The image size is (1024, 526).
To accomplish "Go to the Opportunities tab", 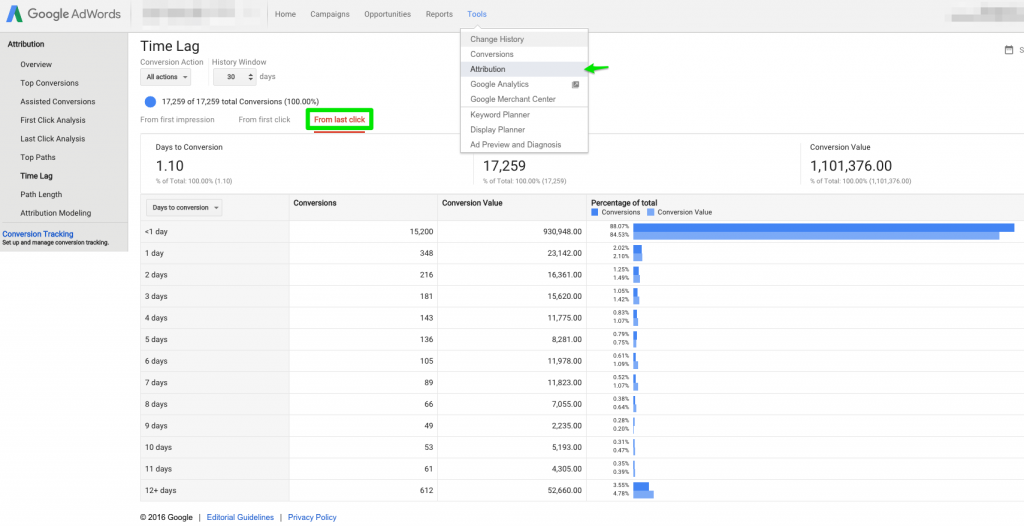I will 388,14.
